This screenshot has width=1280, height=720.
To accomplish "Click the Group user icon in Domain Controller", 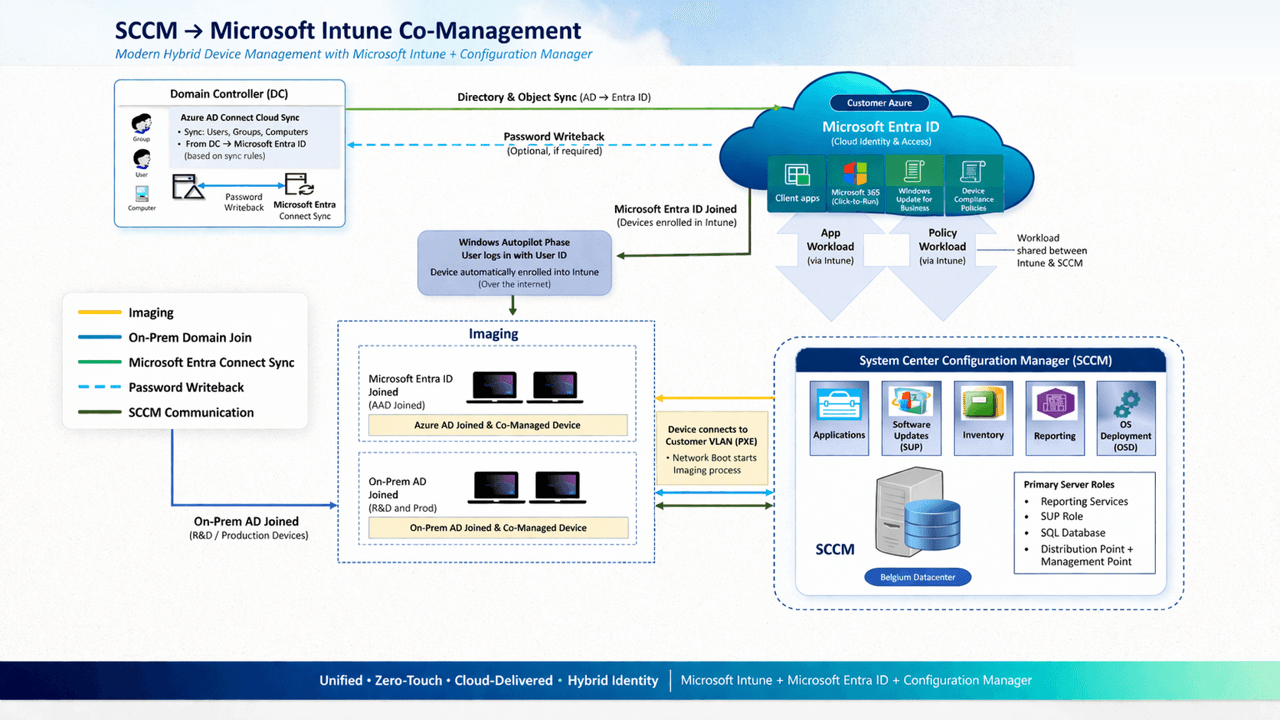I will (142, 123).
